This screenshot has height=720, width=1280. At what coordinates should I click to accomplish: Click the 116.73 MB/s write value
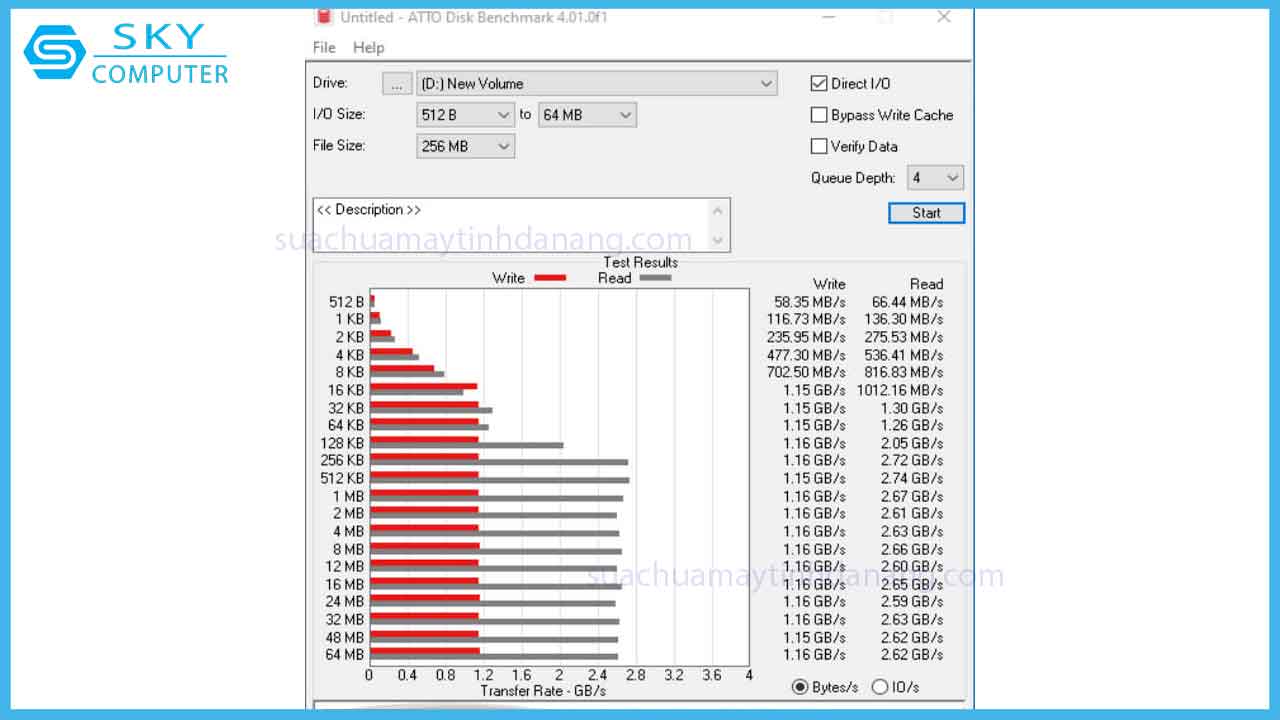806,319
